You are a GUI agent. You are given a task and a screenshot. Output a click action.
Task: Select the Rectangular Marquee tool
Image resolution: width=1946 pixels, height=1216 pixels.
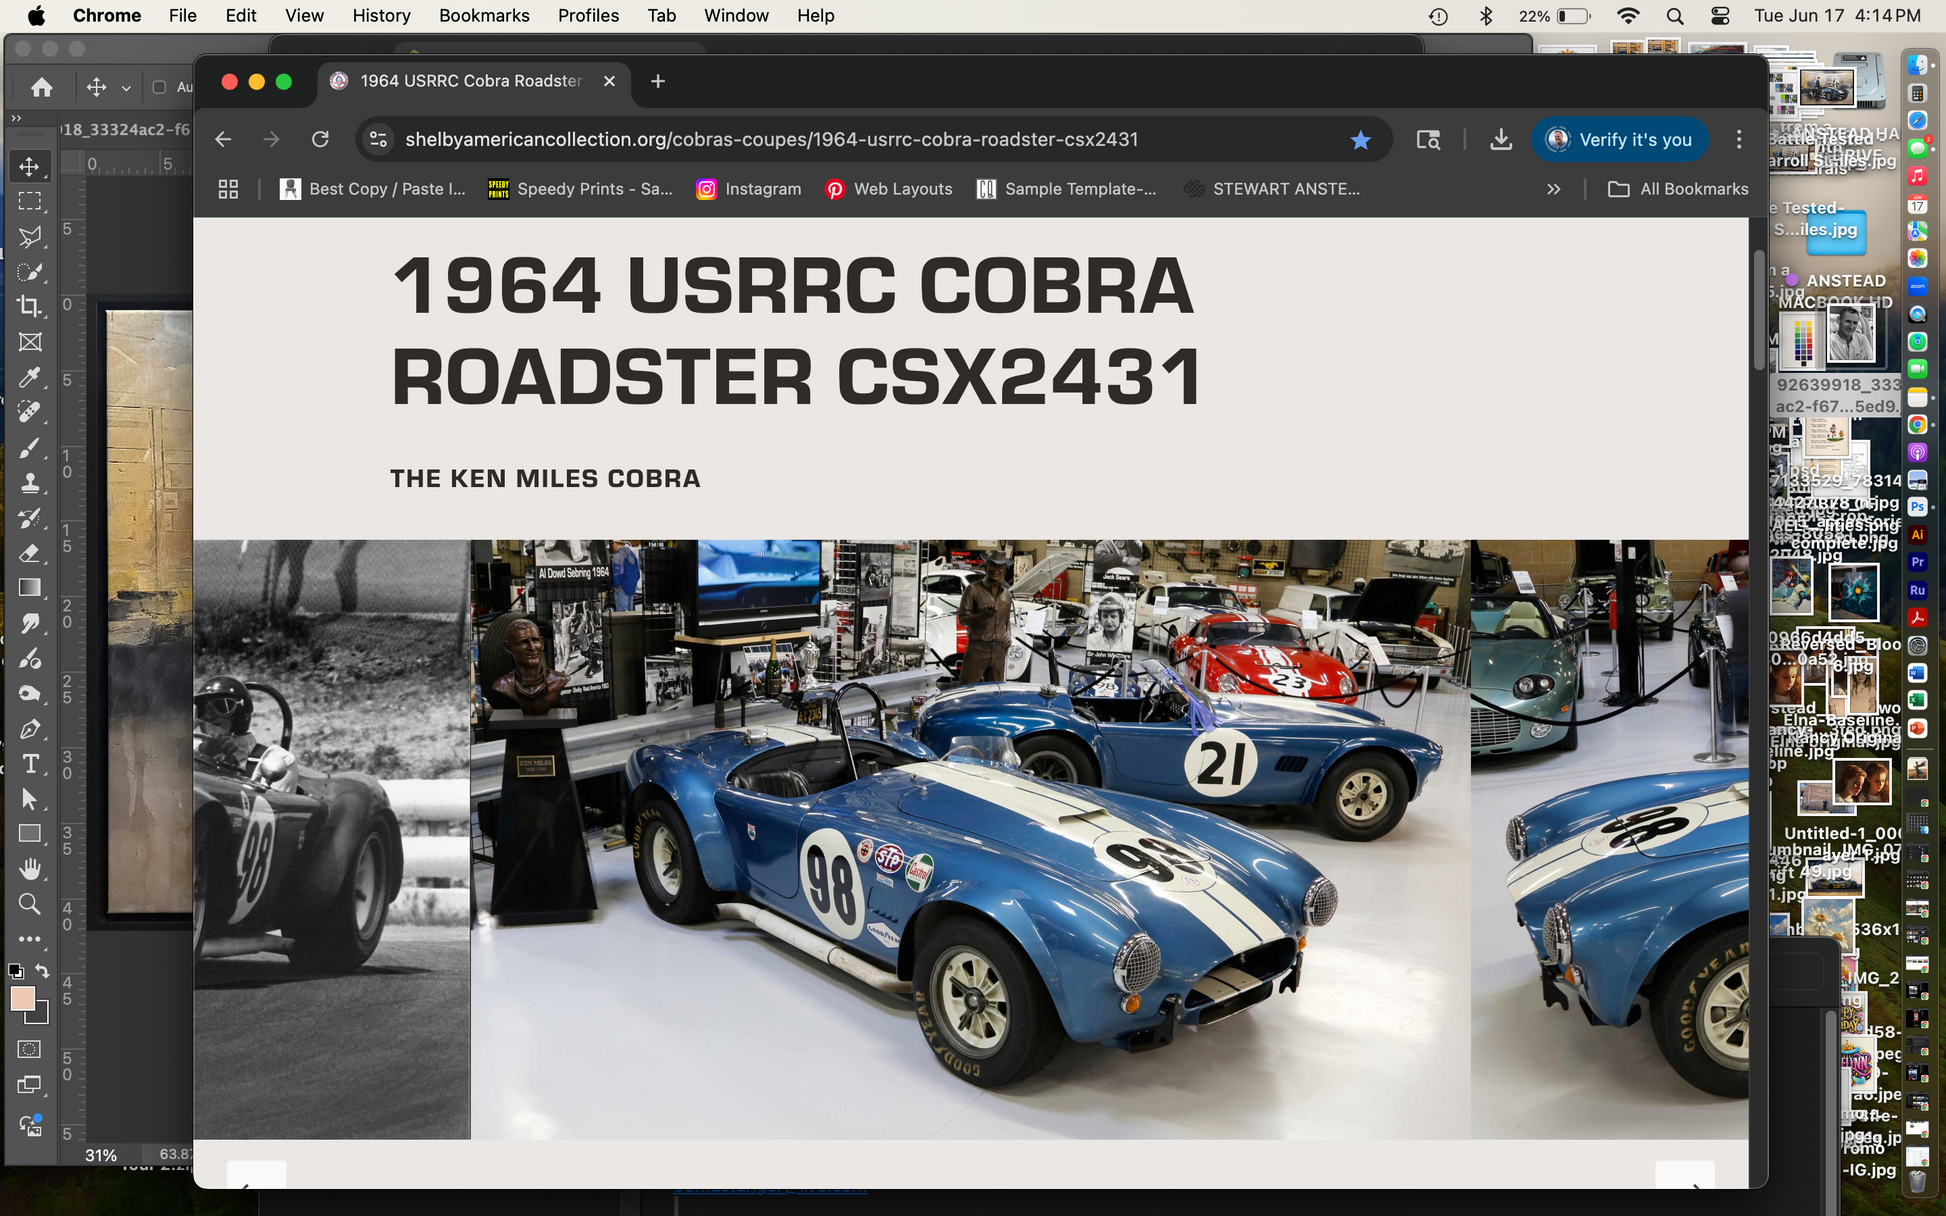click(x=30, y=201)
